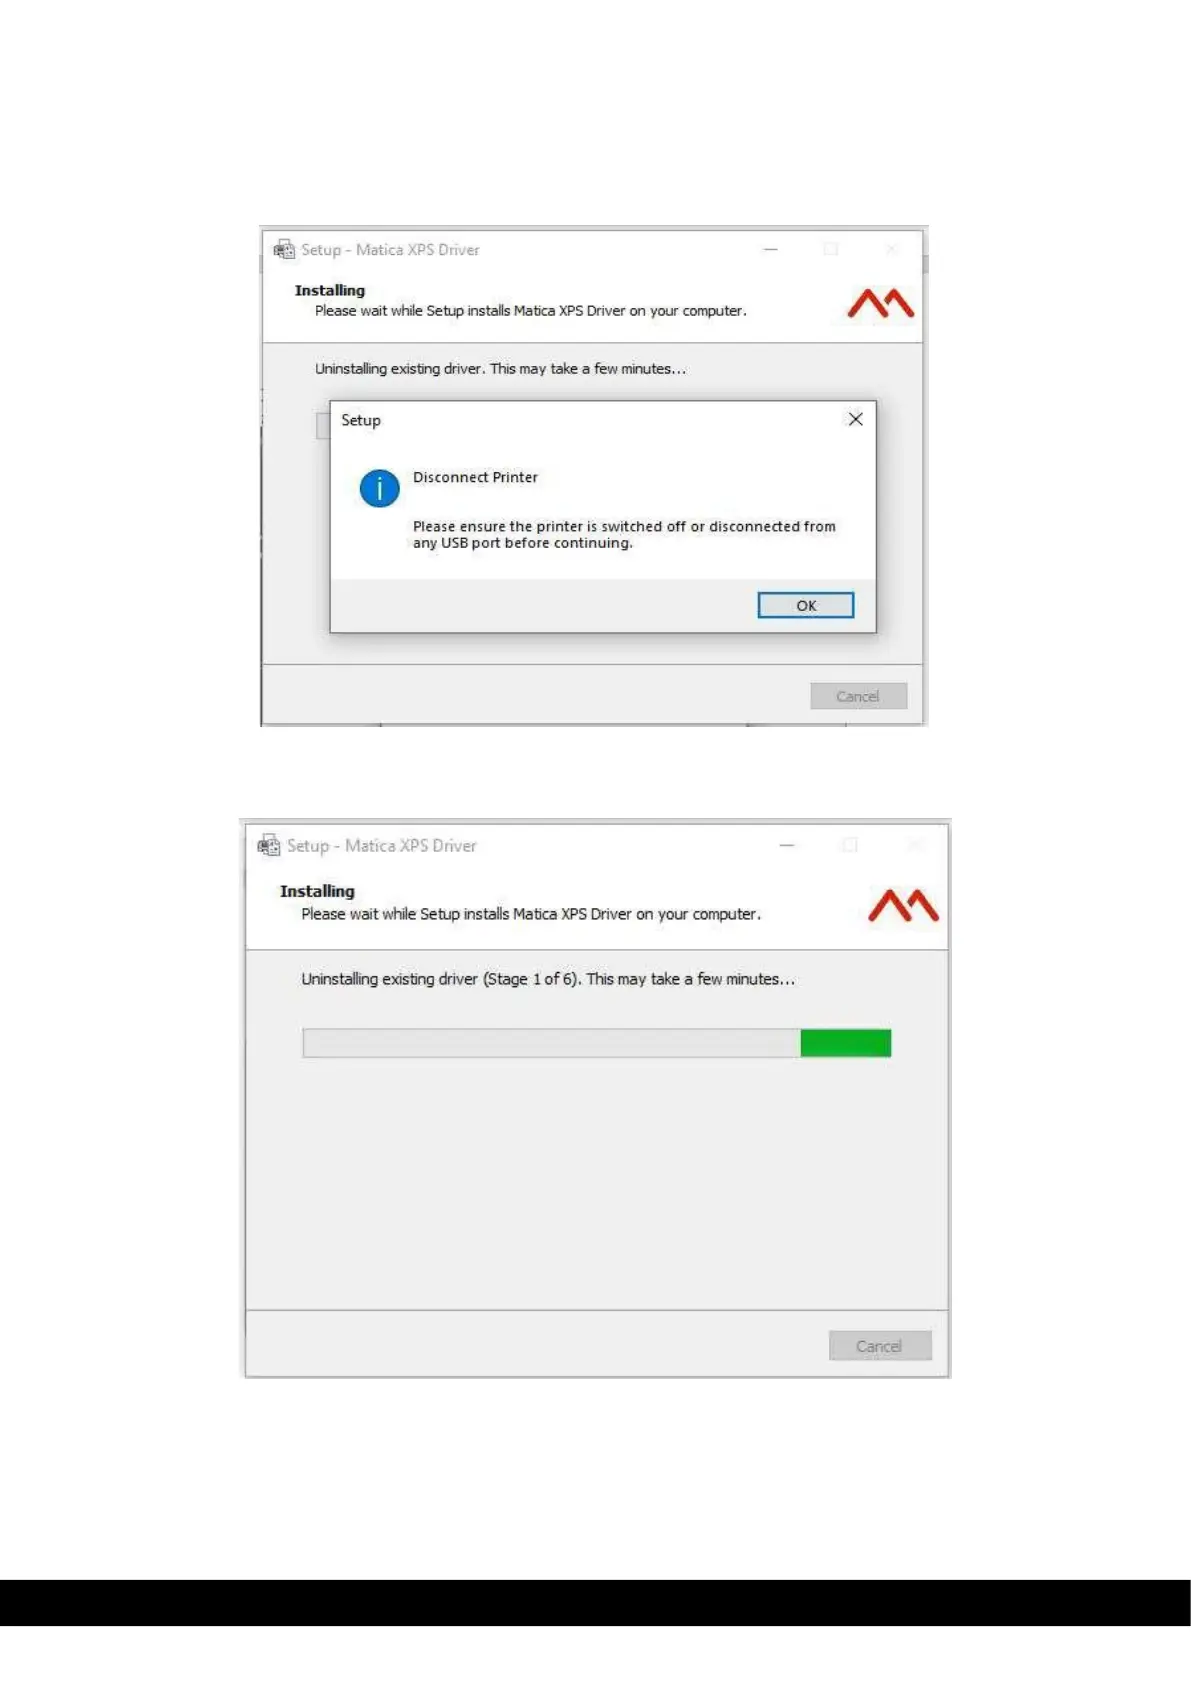Click the red Matica logo in the lower window
The width and height of the screenshot is (1191, 1684).
coord(903,905)
